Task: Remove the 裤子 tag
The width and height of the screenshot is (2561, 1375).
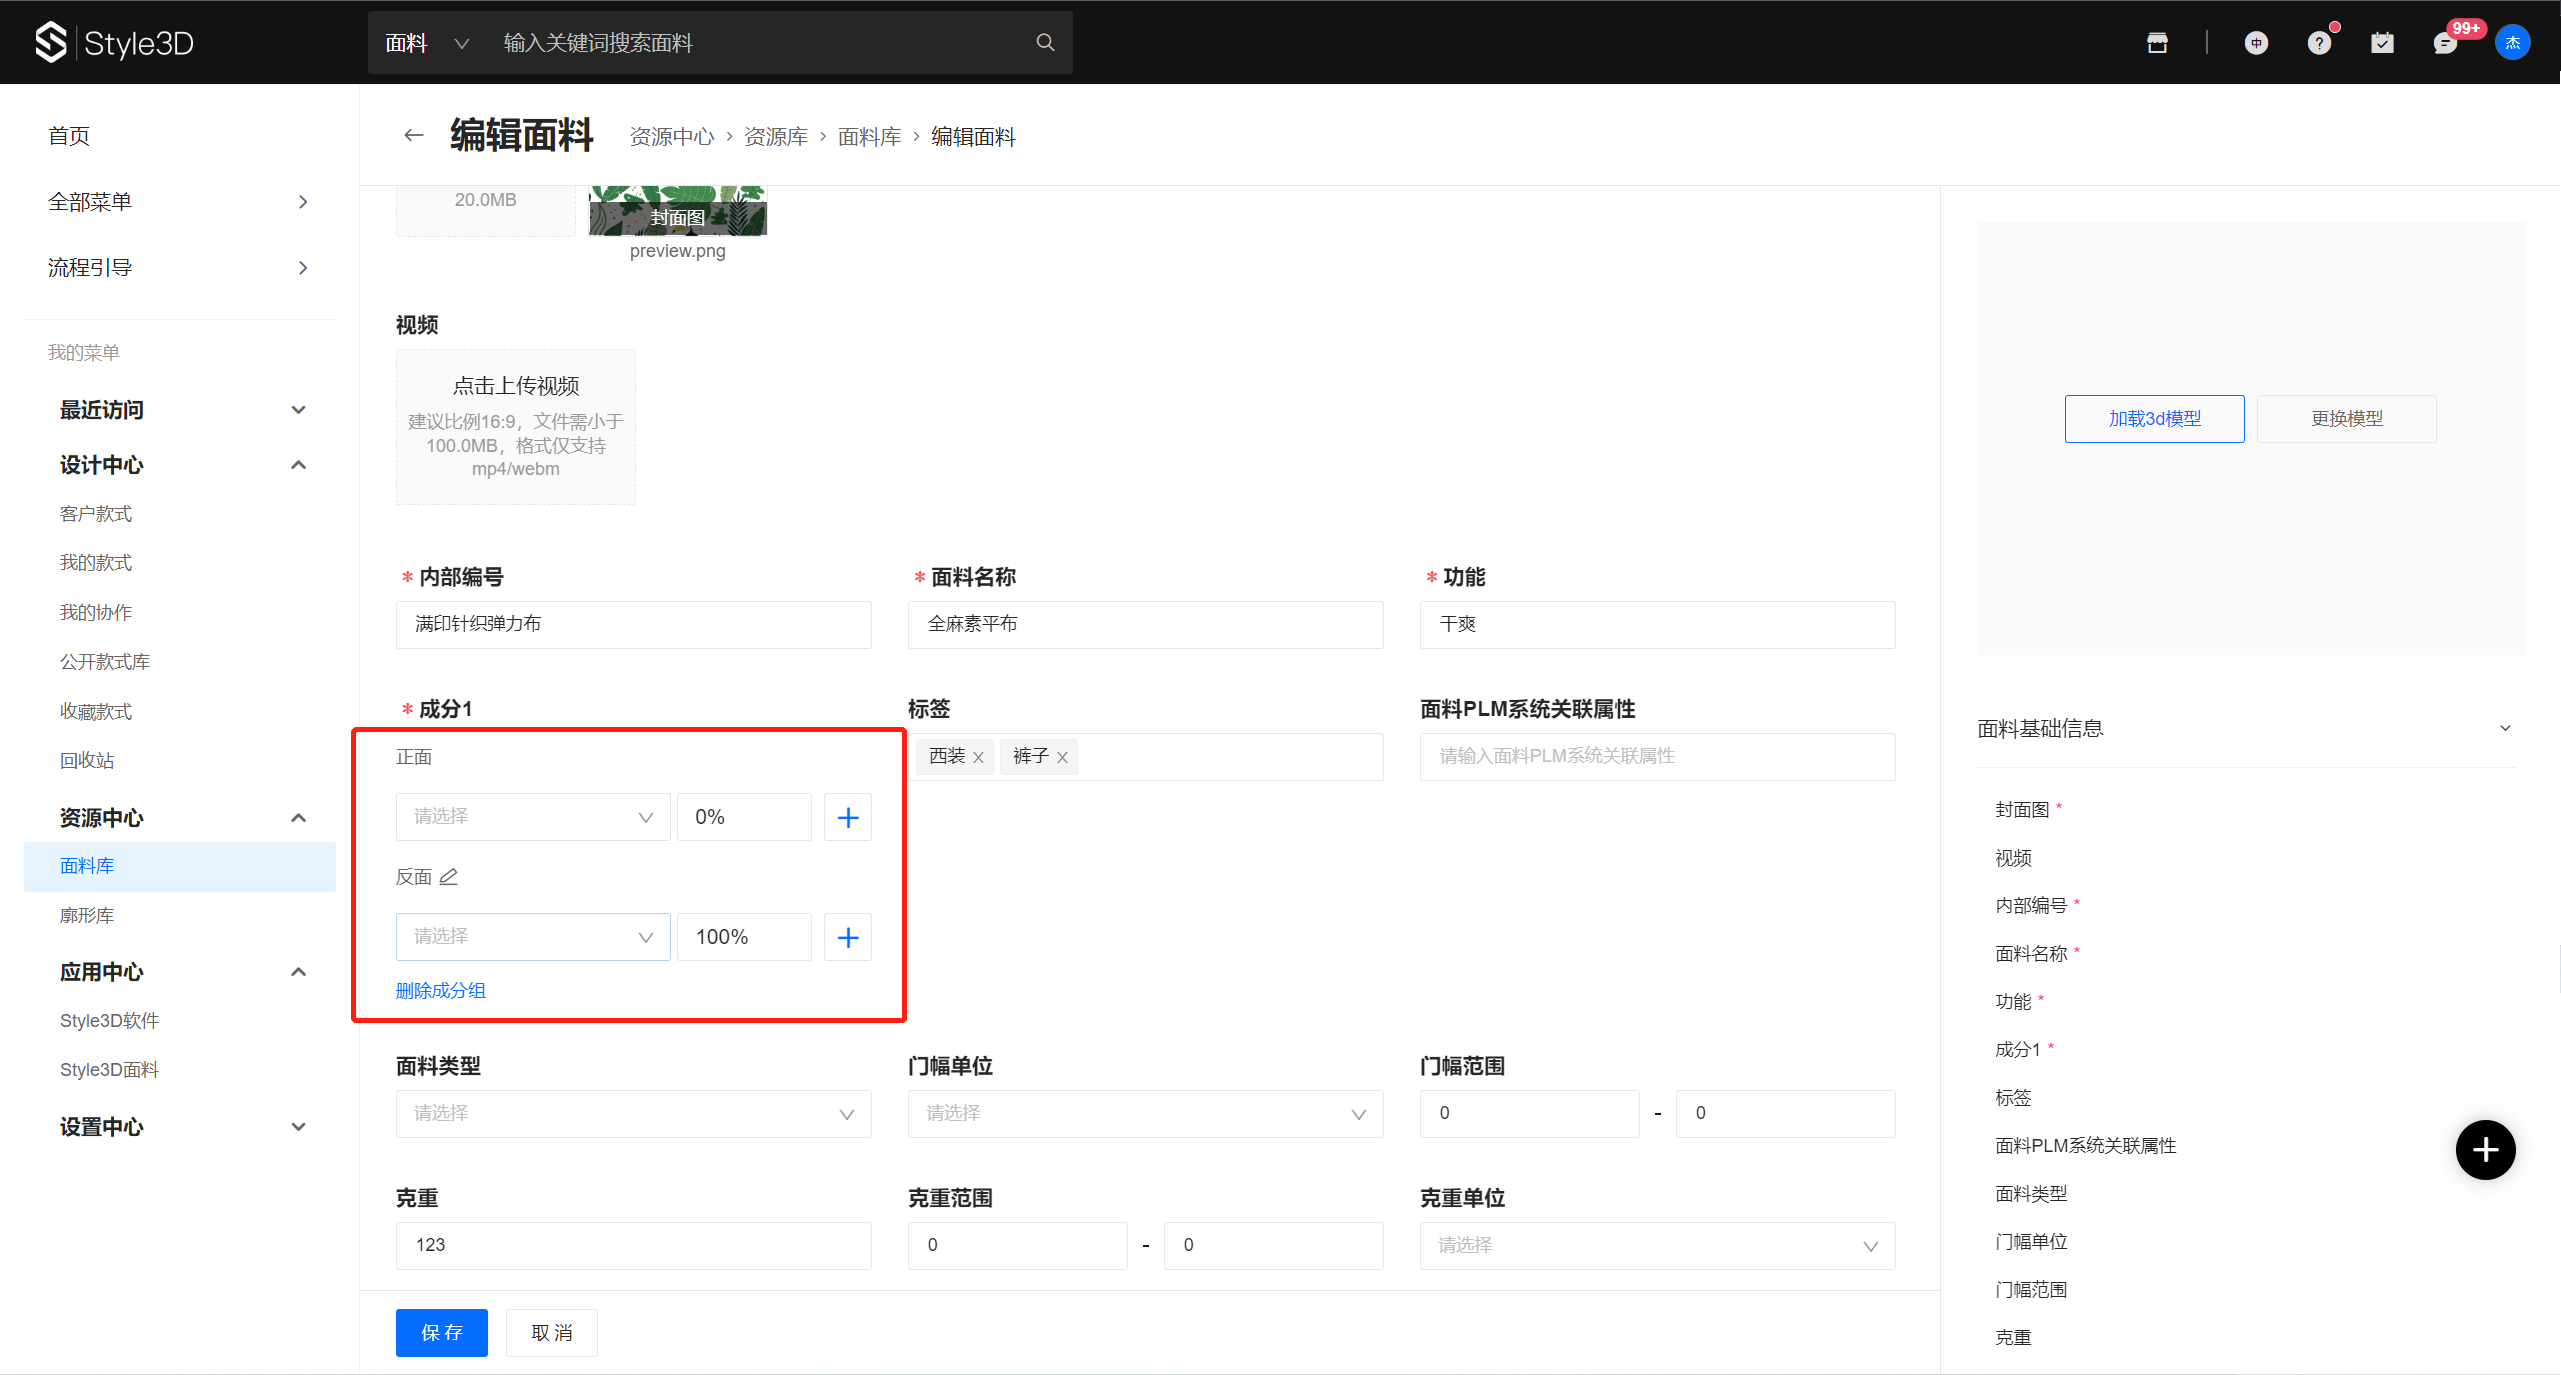Action: coord(1063,758)
